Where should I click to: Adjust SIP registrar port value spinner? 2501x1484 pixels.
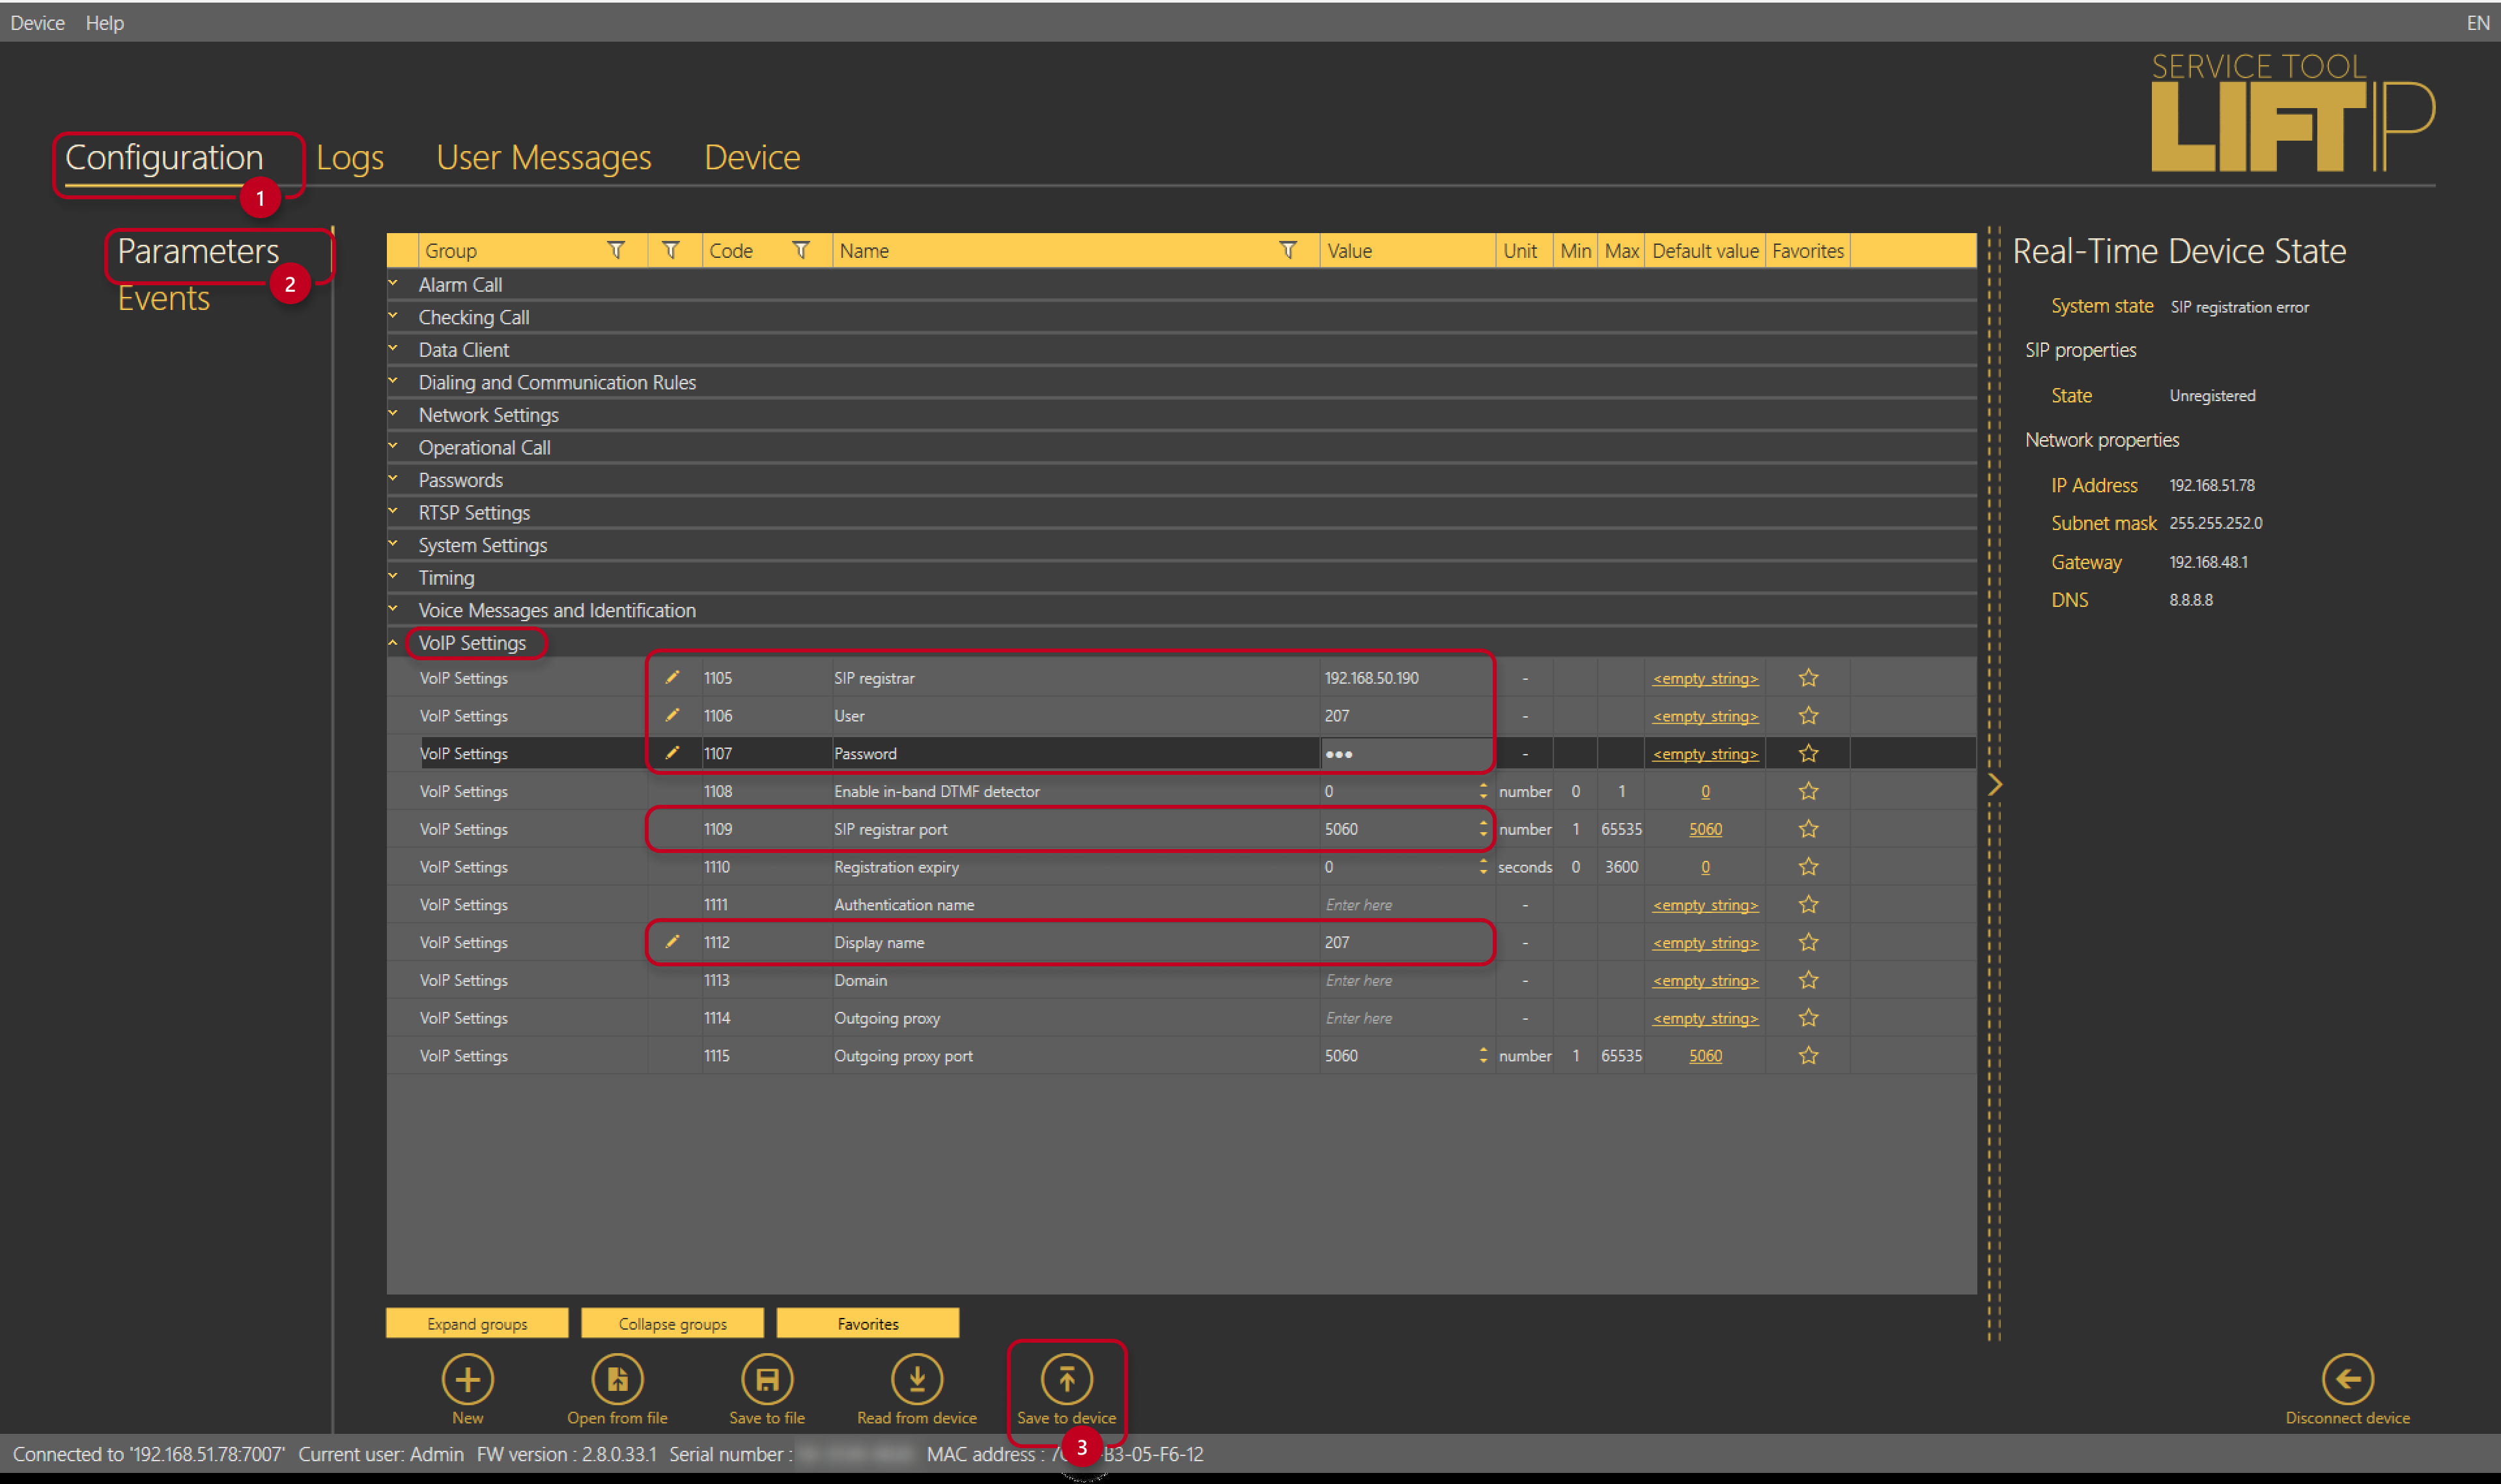(x=1483, y=829)
